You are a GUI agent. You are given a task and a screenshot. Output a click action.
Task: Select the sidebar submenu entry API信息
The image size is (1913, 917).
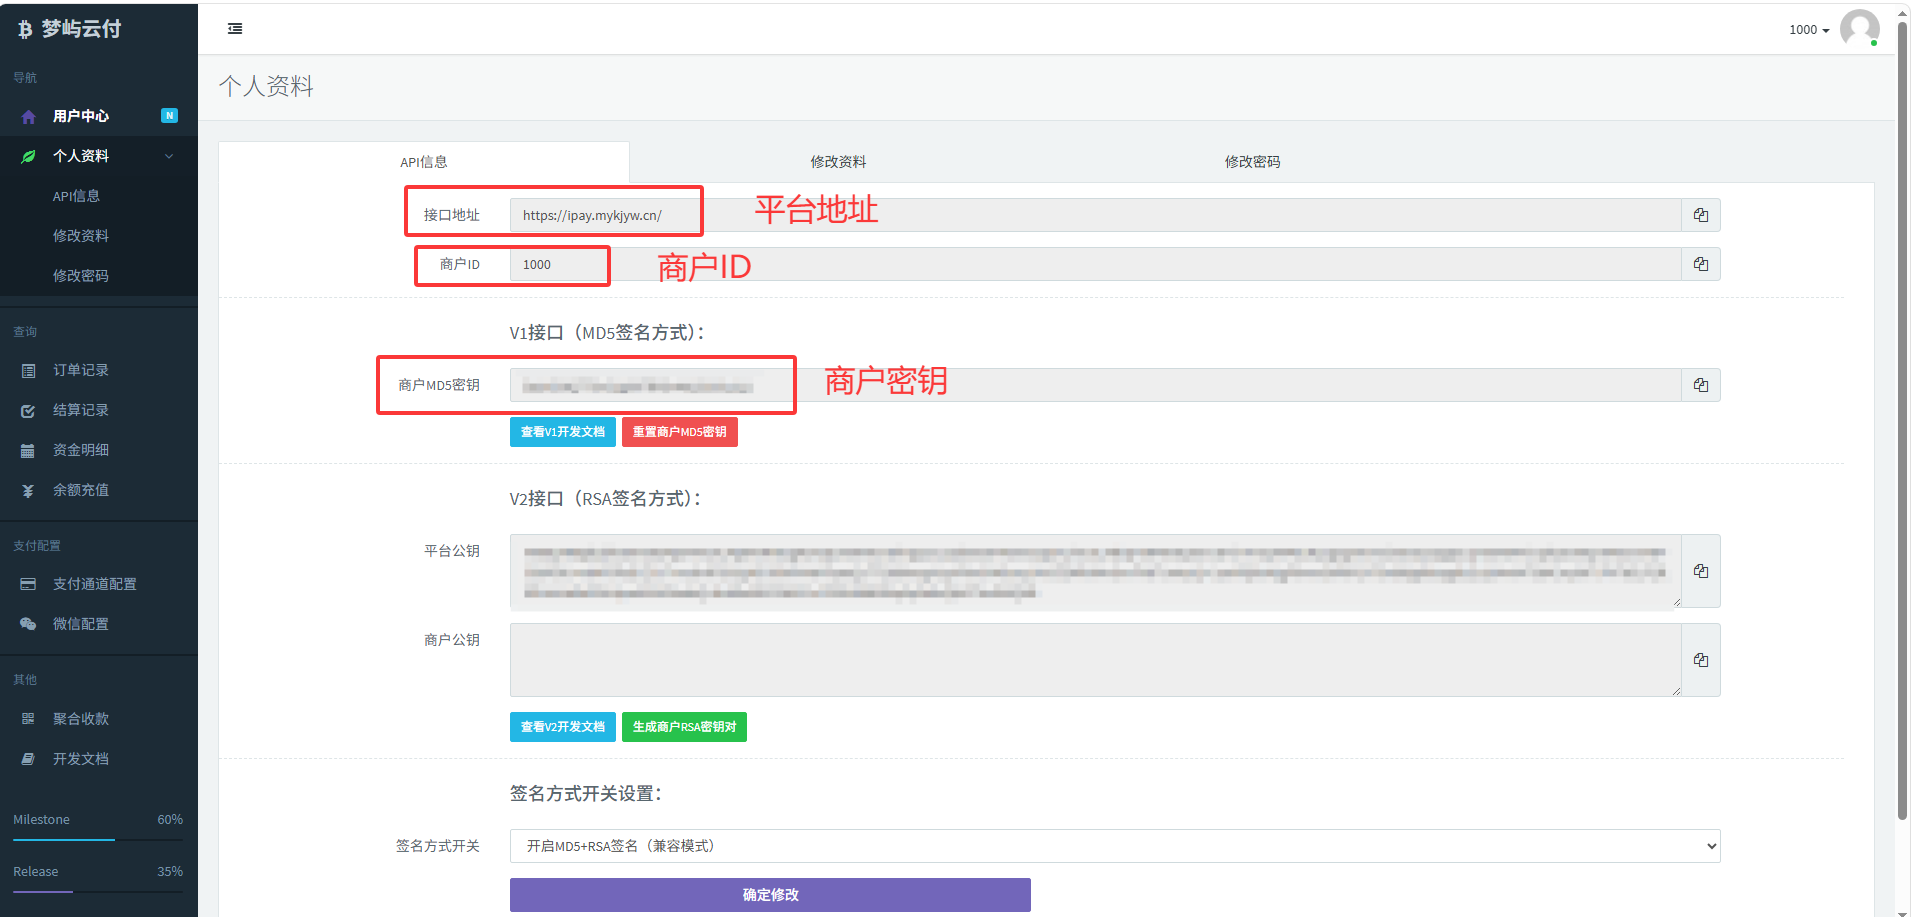[x=76, y=196]
